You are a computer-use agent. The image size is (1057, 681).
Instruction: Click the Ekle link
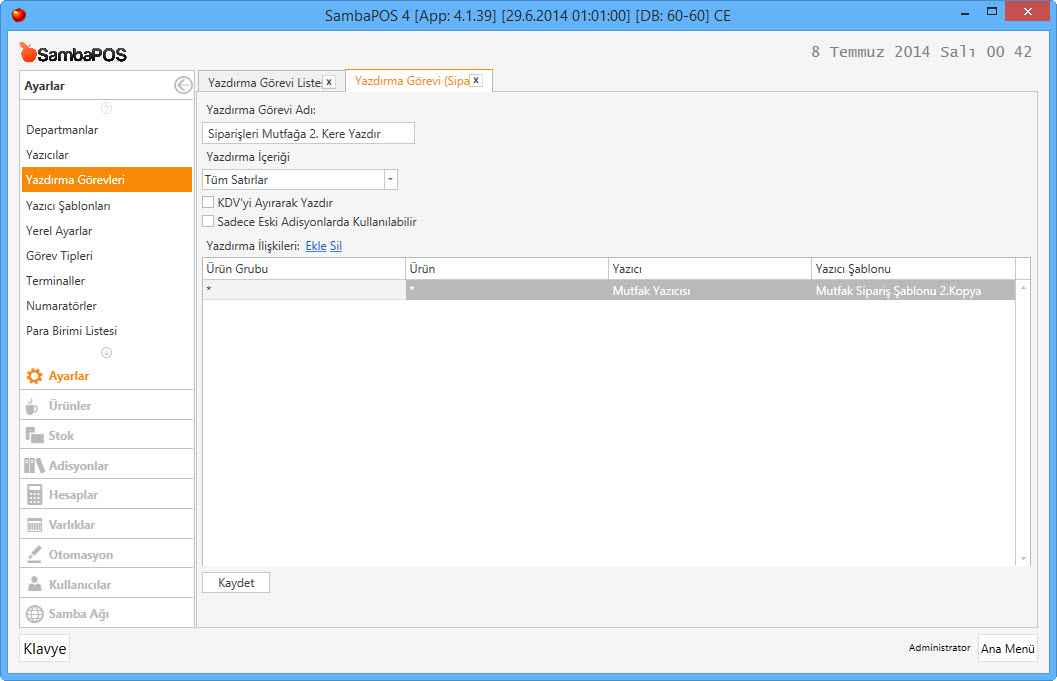click(315, 246)
